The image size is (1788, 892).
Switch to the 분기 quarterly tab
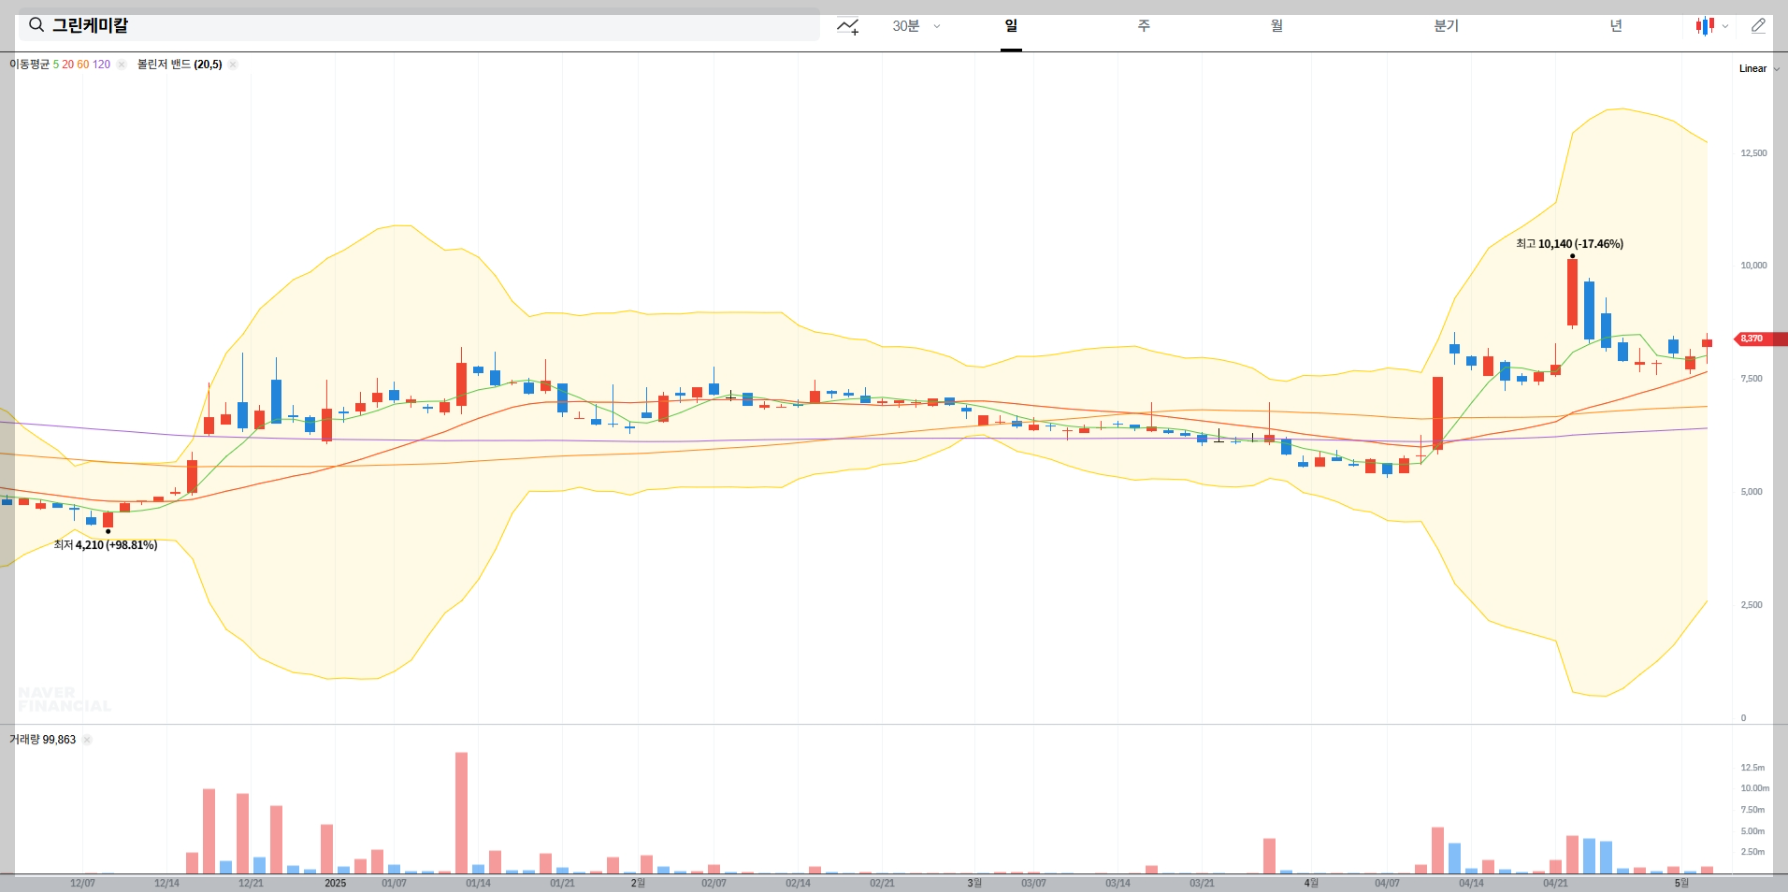pos(1446,26)
